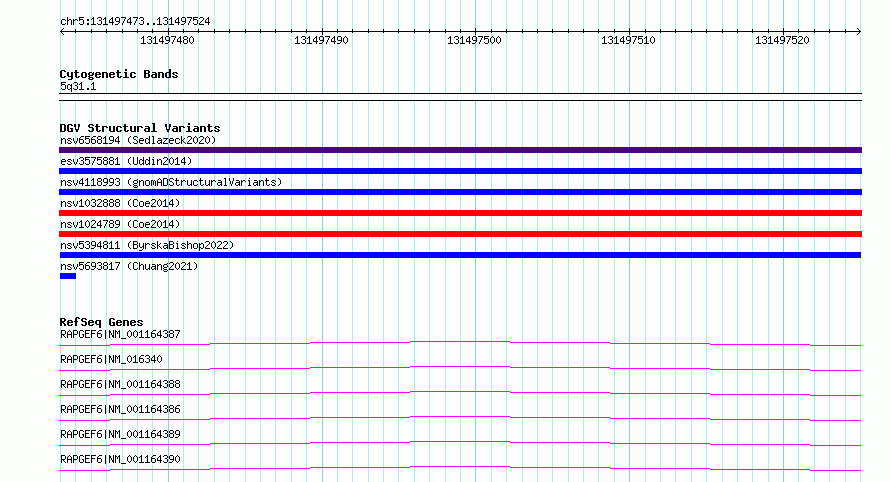Click the blue bar under nsv4118993
Viewport: 890px width, 482px height.
point(460,192)
